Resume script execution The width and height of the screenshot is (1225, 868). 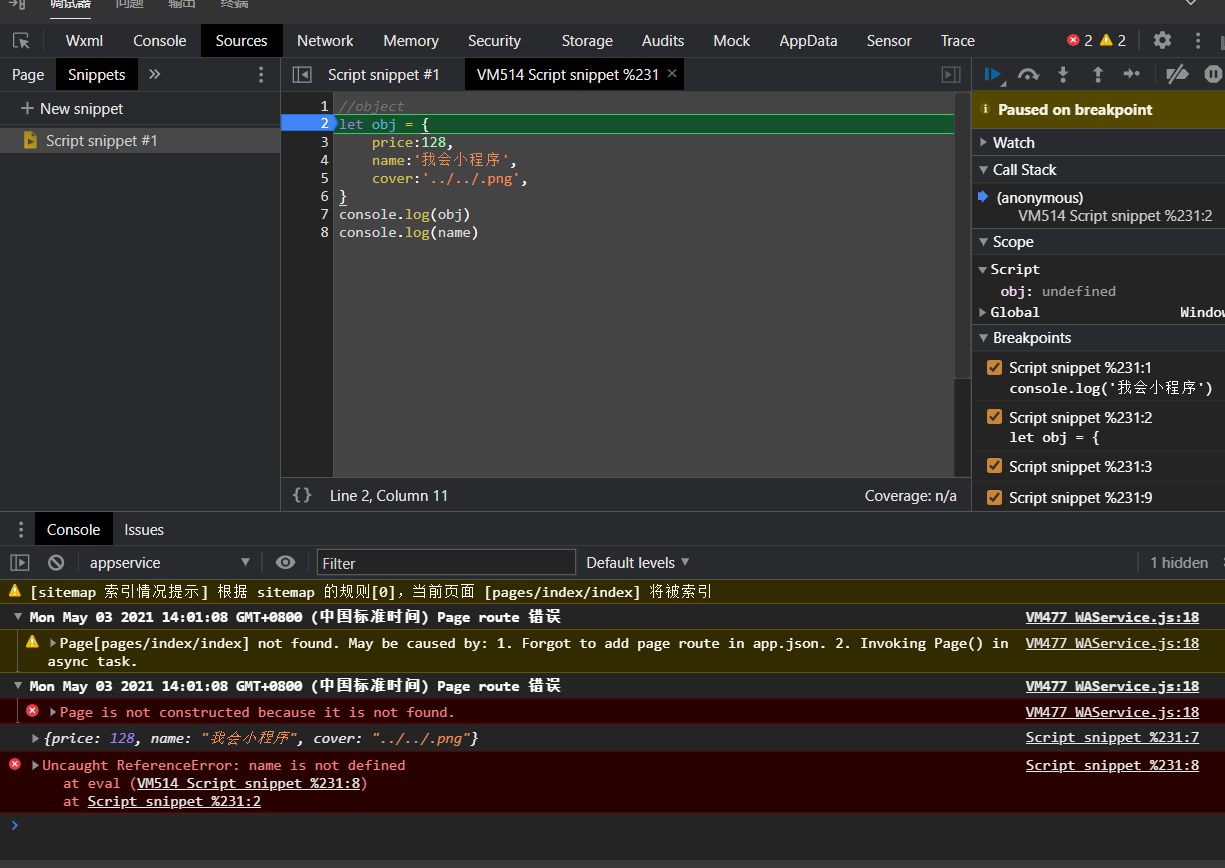pos(993,75)
